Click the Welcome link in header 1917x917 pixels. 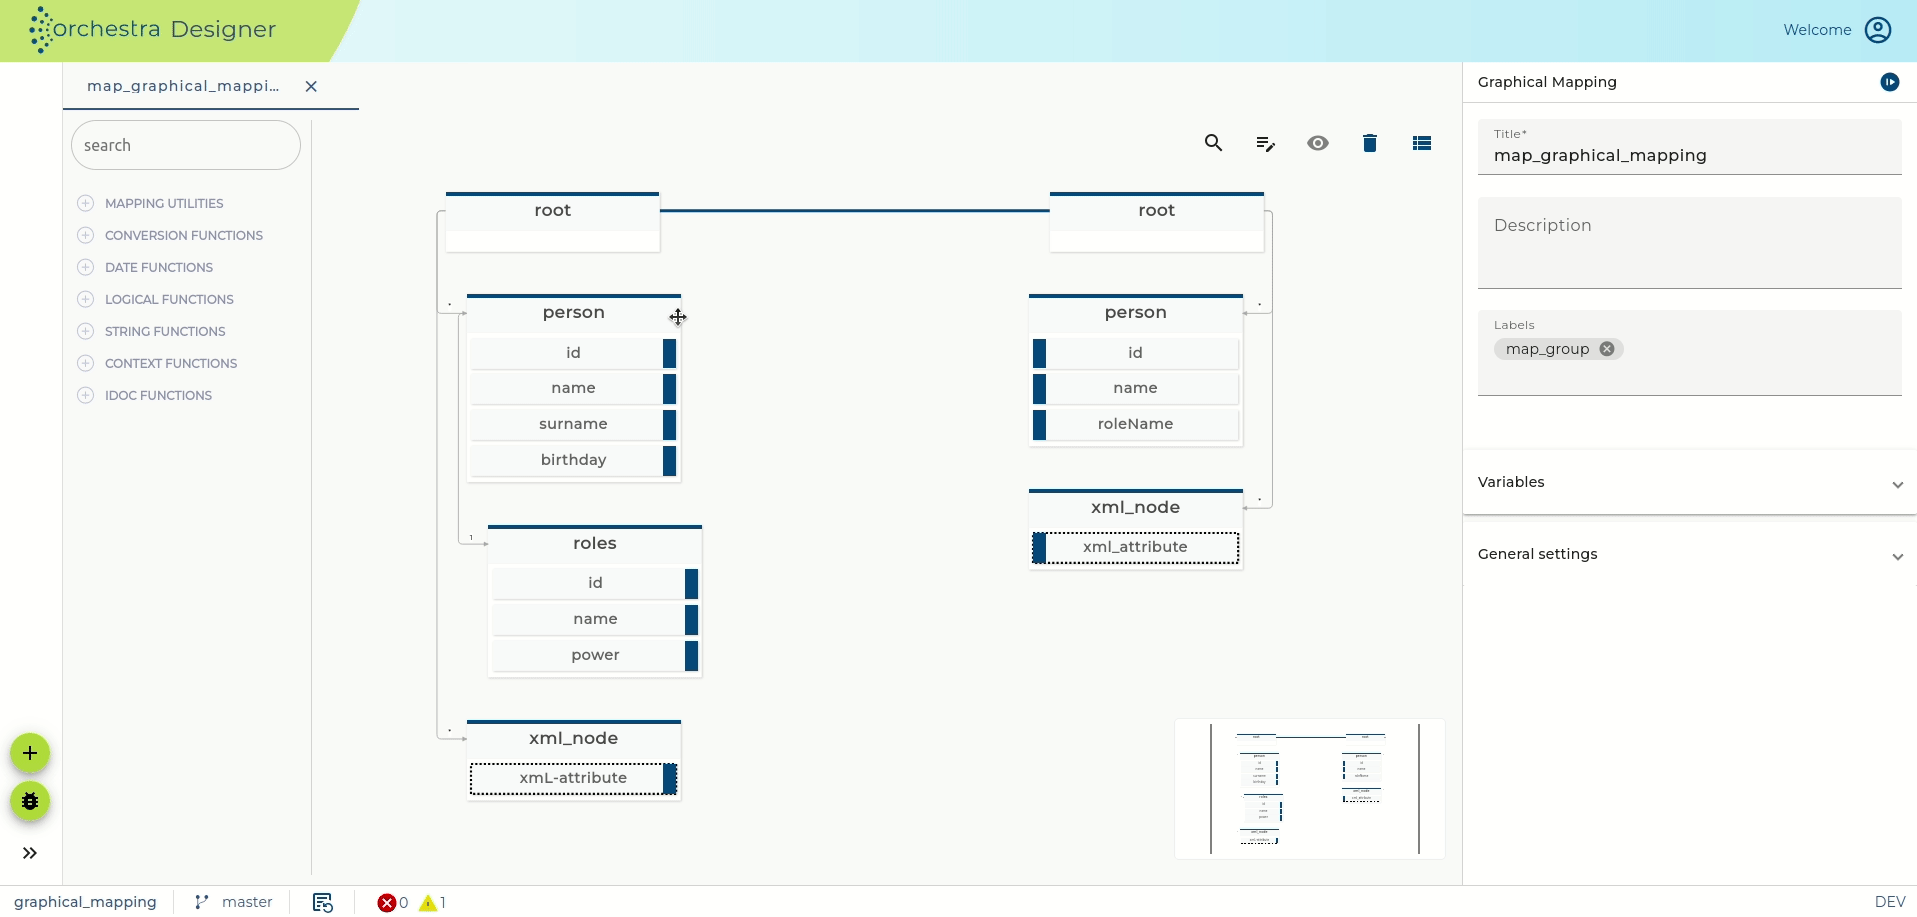click(x=1817, y=30)
